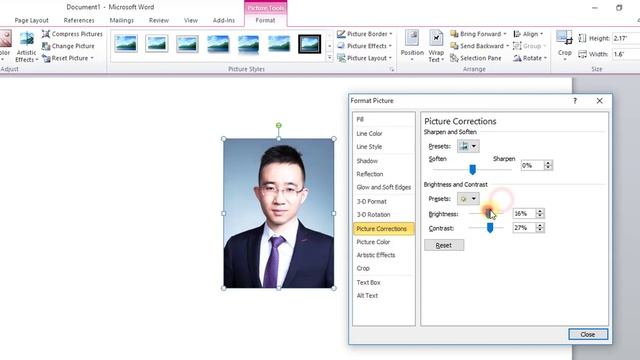Click the Width input field
Viewport: 640px width, 360px height.
[x=626, y=54]
